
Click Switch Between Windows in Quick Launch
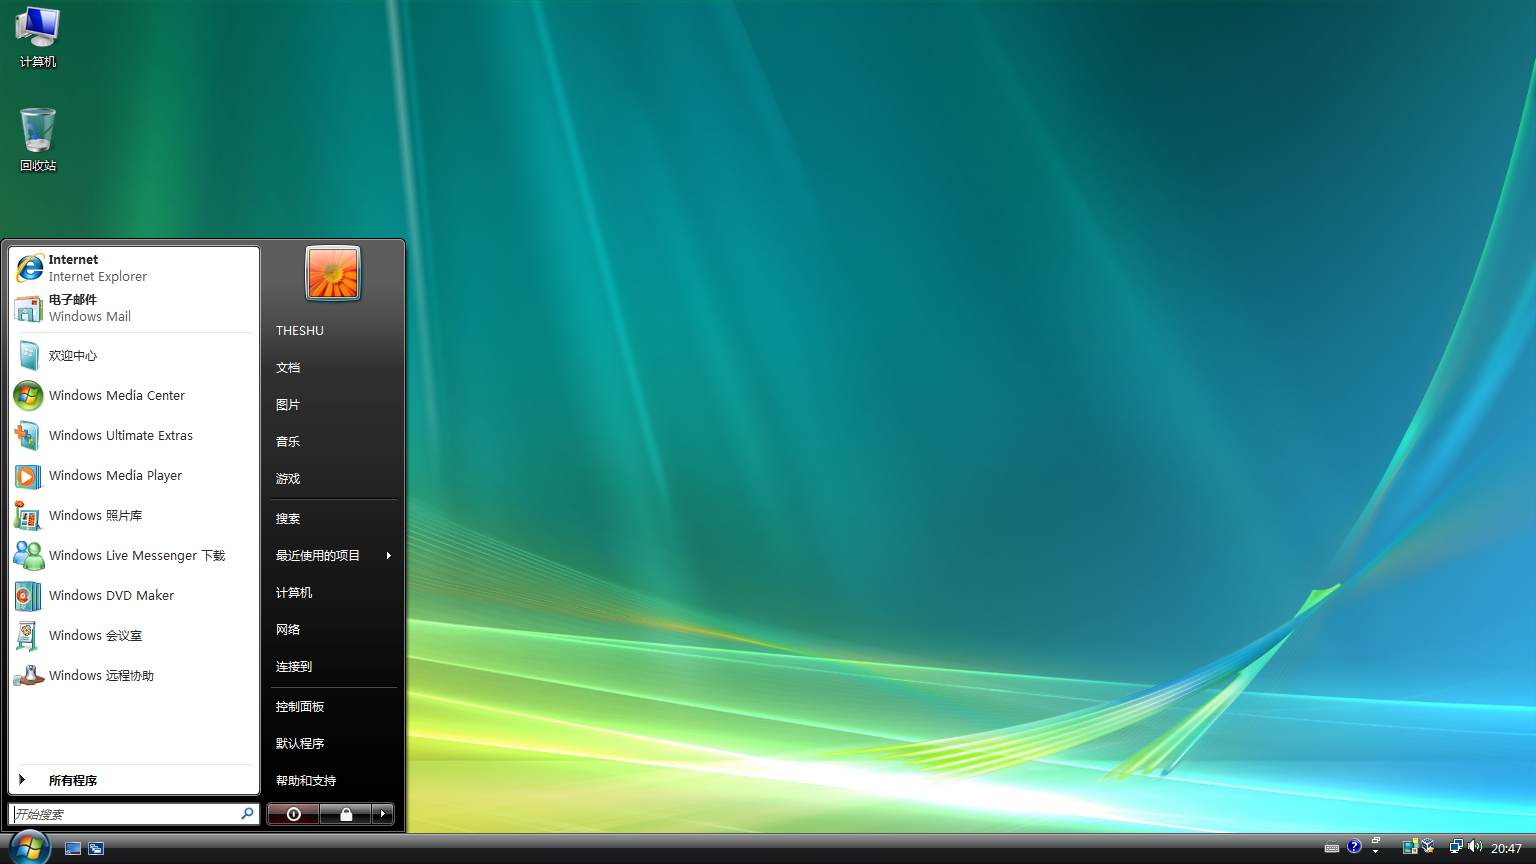tap(96, 848)
